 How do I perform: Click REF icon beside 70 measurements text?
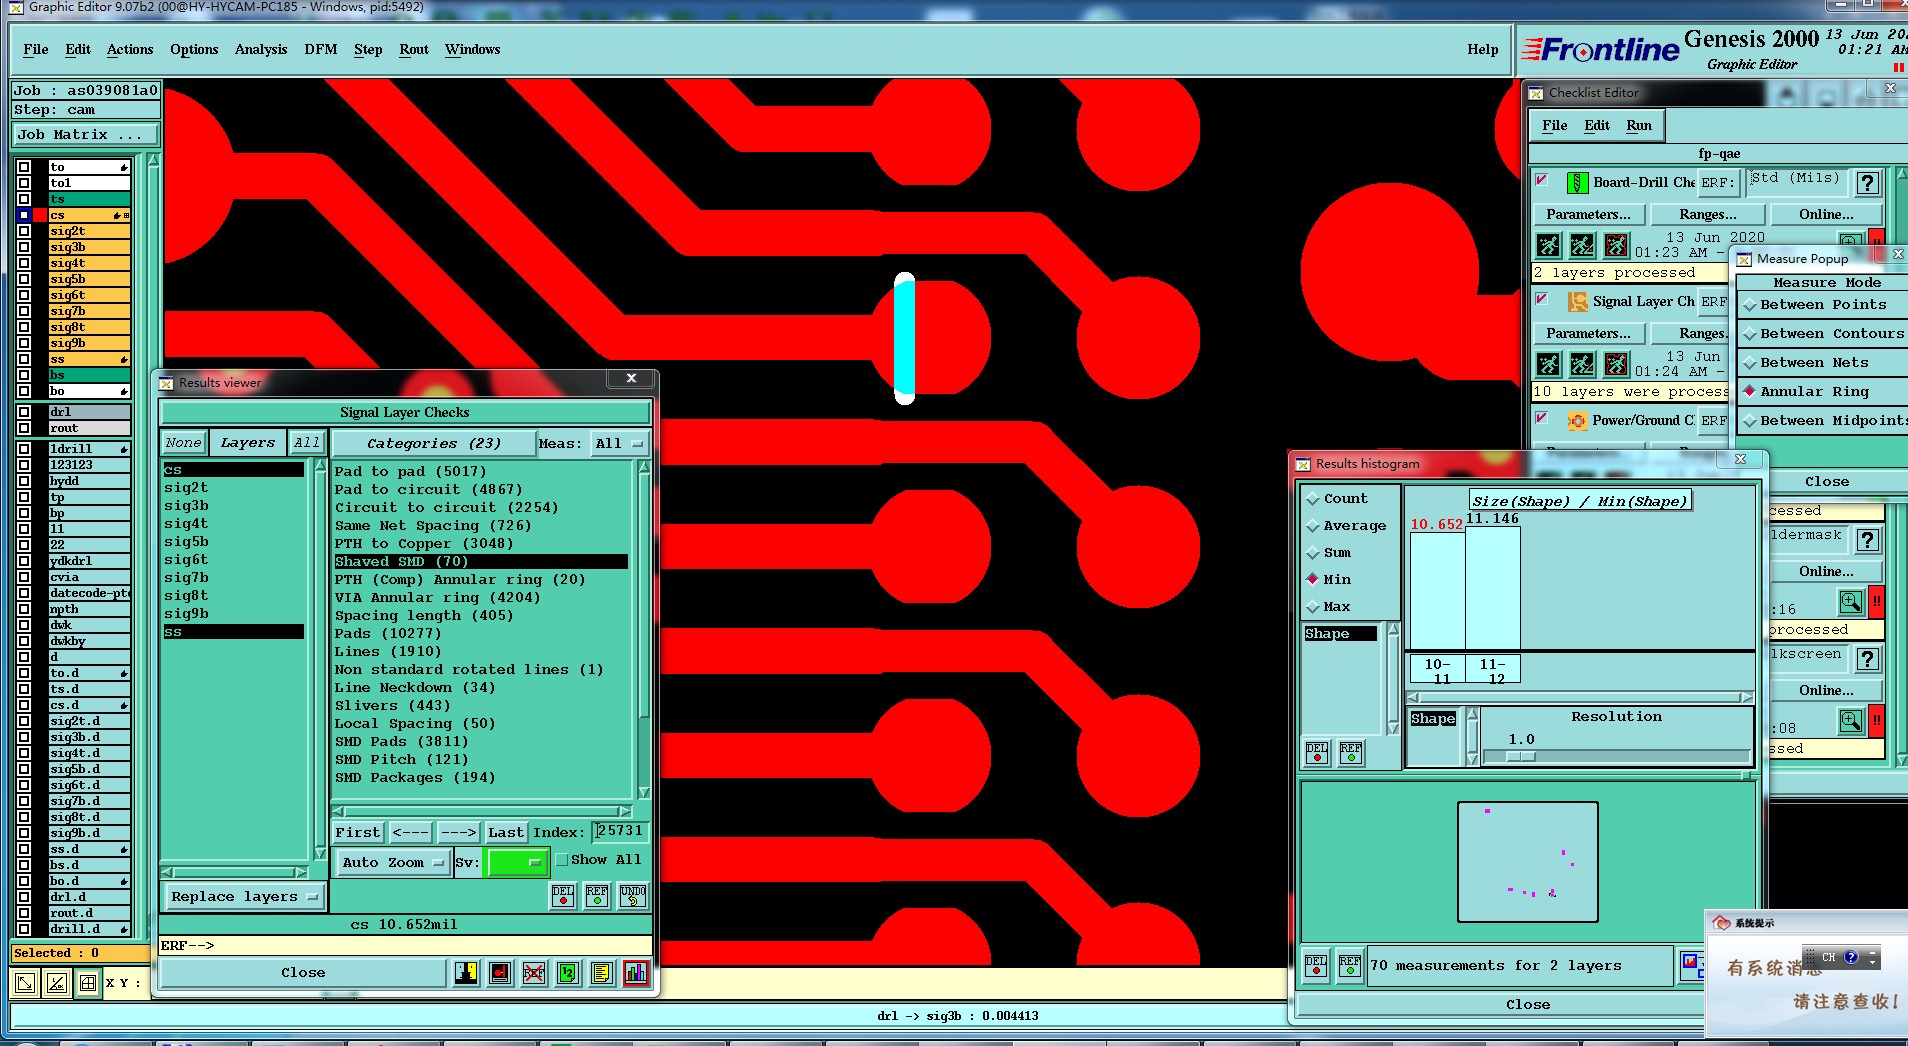1350,965
